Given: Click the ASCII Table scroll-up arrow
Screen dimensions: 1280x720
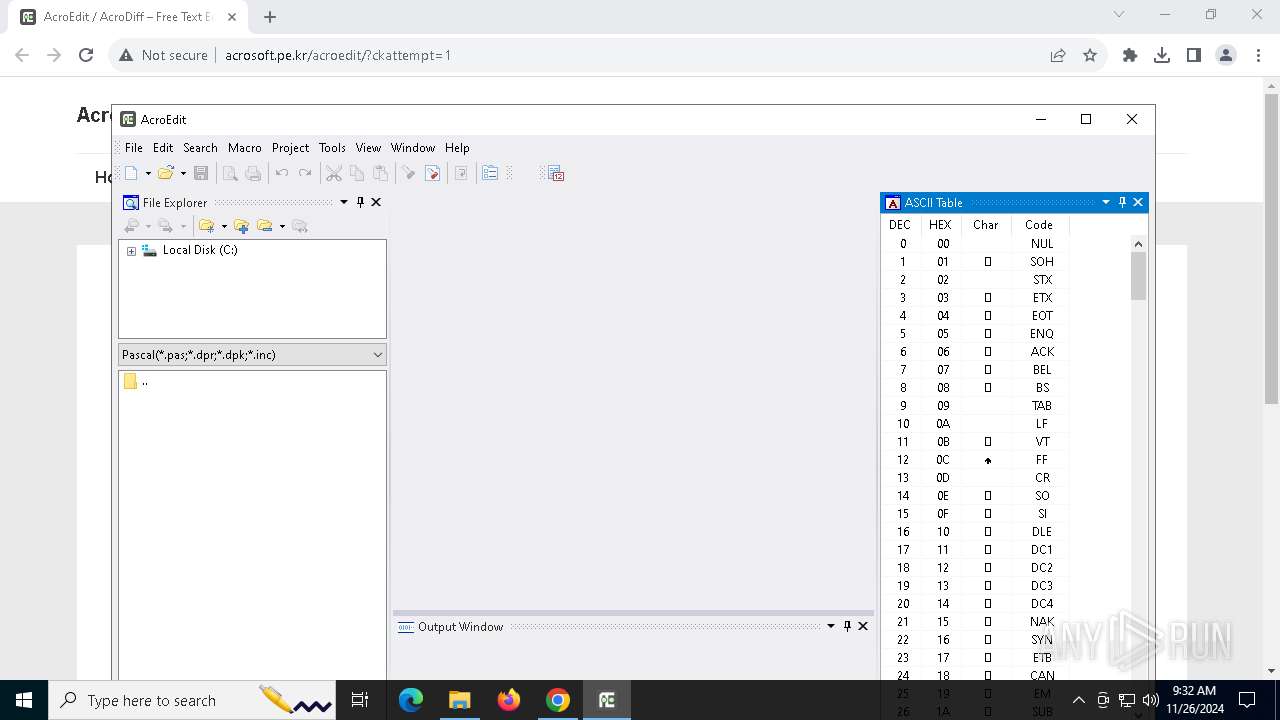Looking at the screenshot, I should coord(1138,243).
